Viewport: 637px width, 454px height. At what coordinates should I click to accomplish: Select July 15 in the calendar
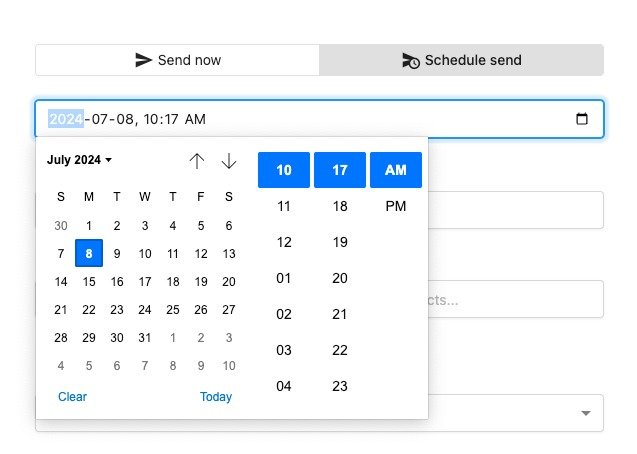89,282
